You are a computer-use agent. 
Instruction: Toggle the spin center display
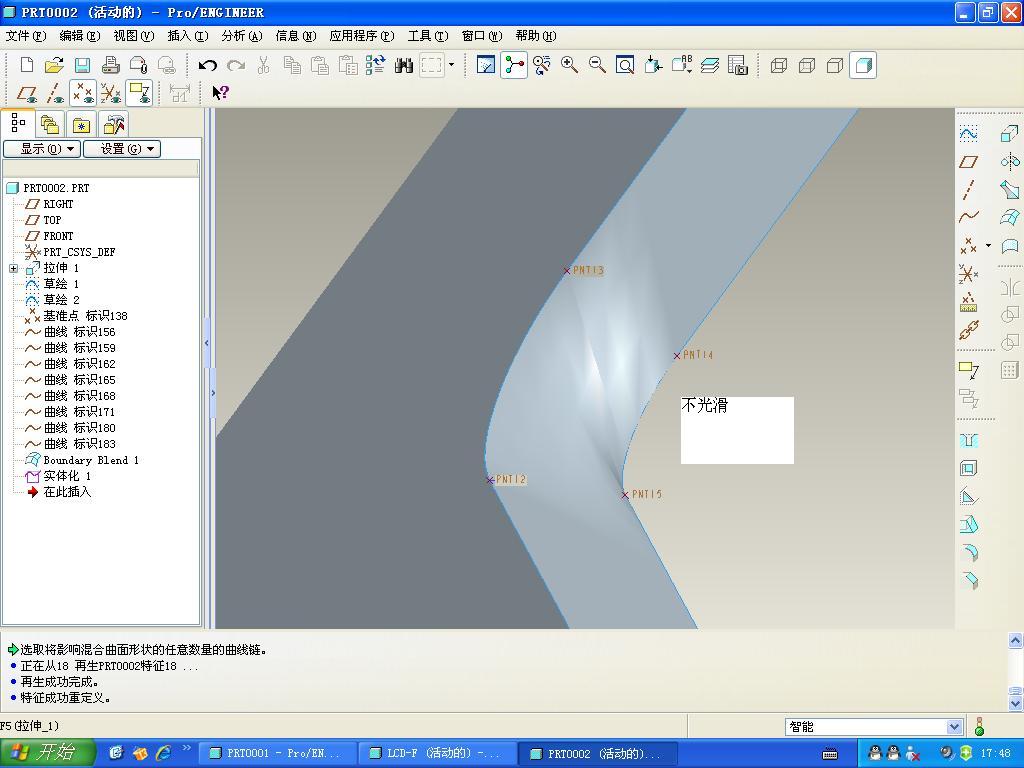pos(514,65)
